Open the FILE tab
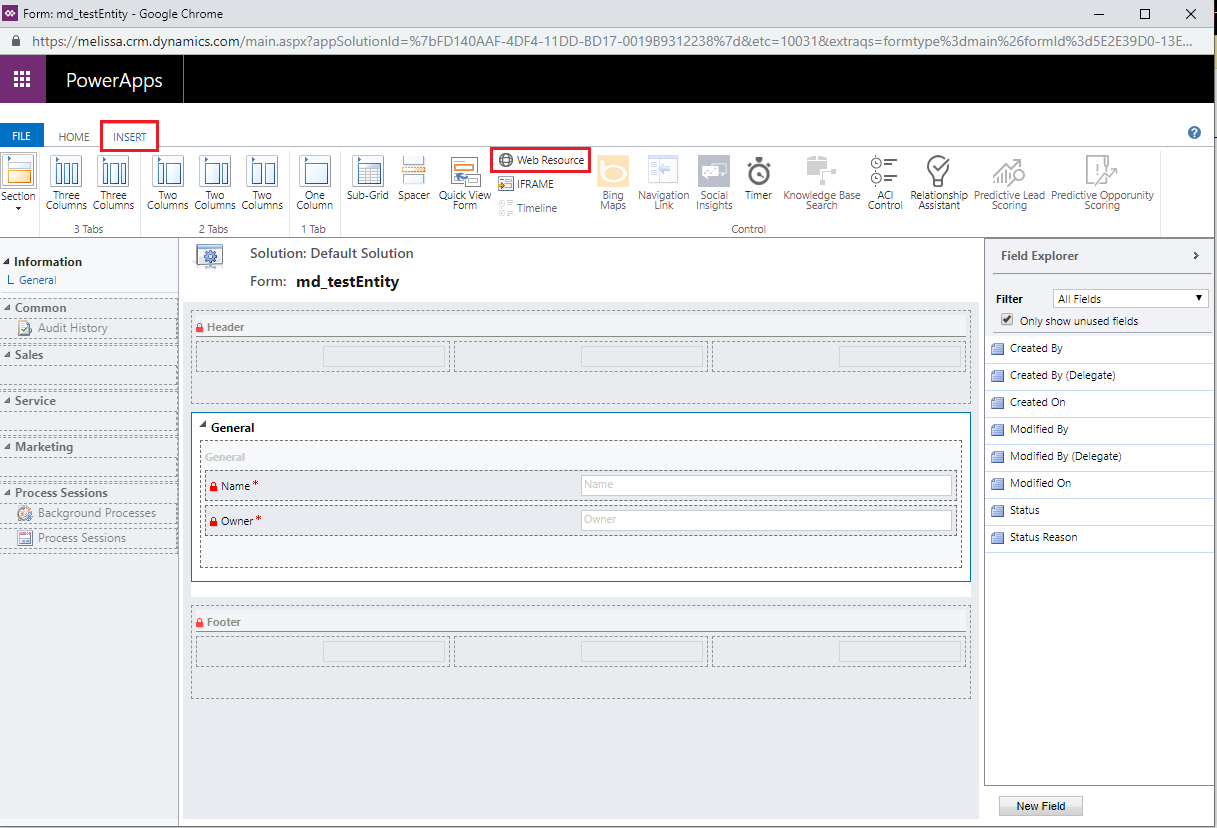The image size is (1217, 828). point(21,136)
